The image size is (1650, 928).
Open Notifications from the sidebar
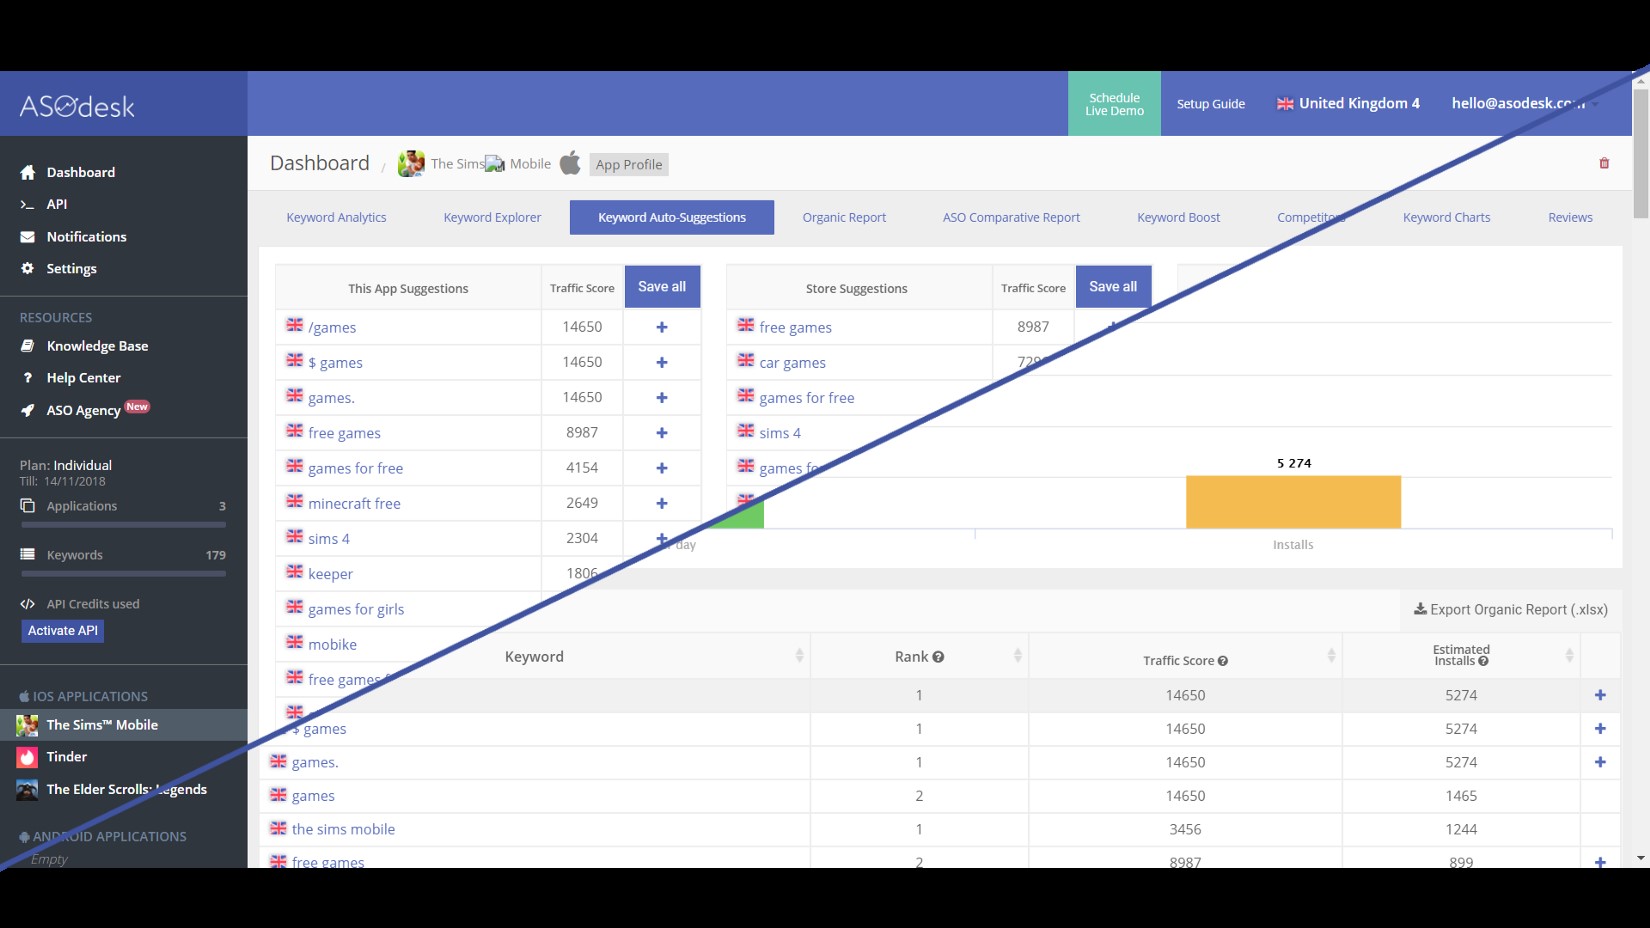click(x=86, y=237)
